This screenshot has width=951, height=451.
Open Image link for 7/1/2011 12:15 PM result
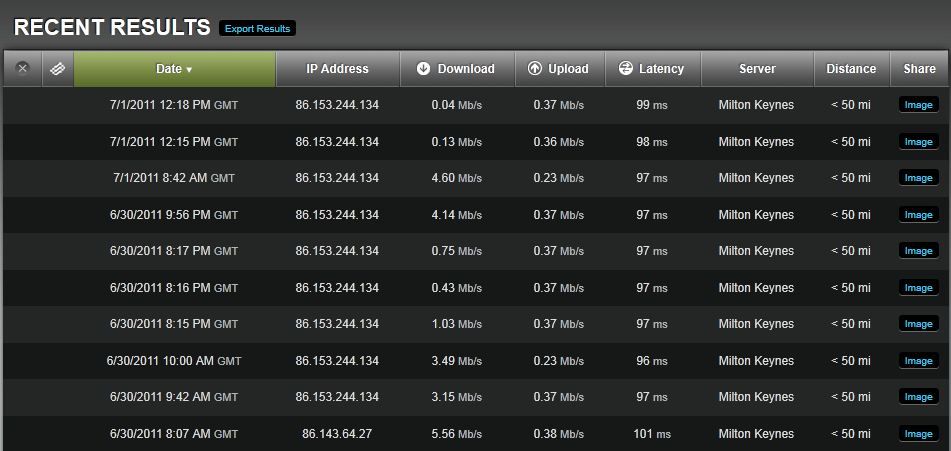click(918, 142)
